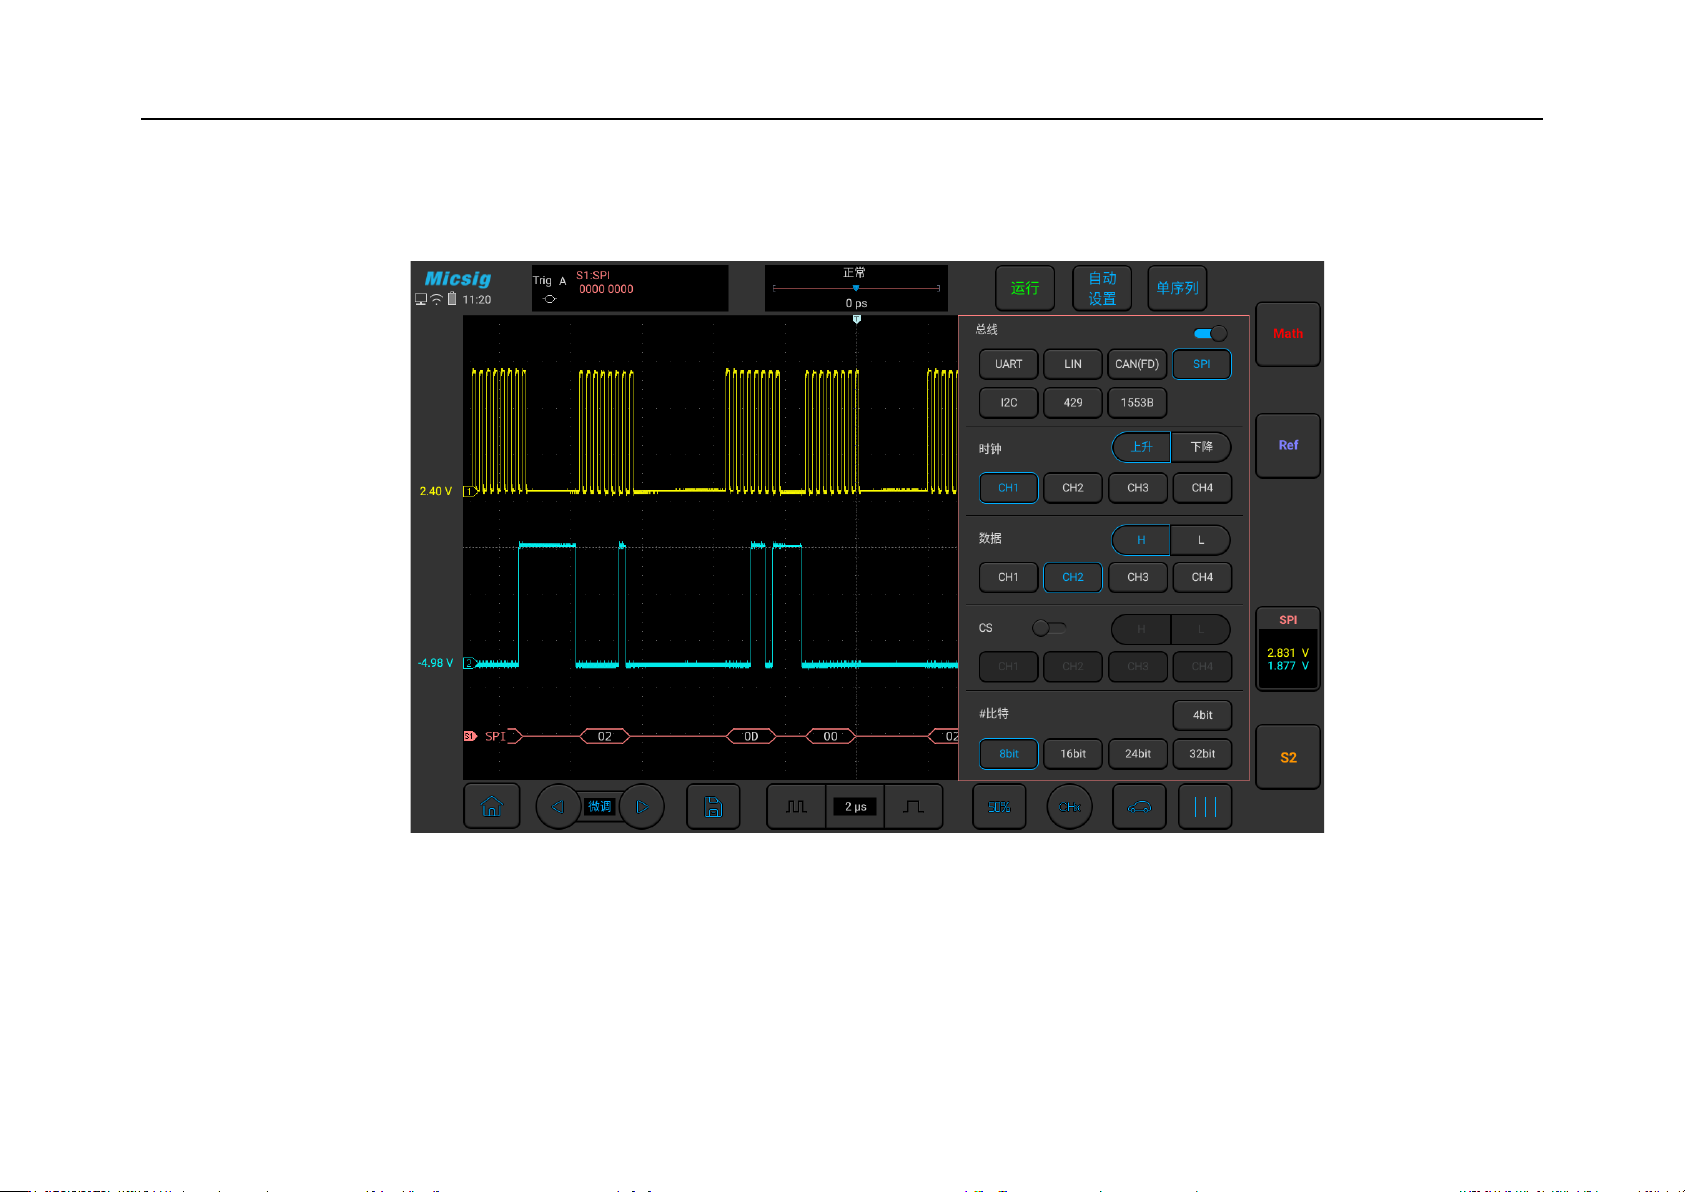Choose CH3 as the 数据 data source
This screenshot has width=1685, height=1192.
click(x=1138, y=577)
